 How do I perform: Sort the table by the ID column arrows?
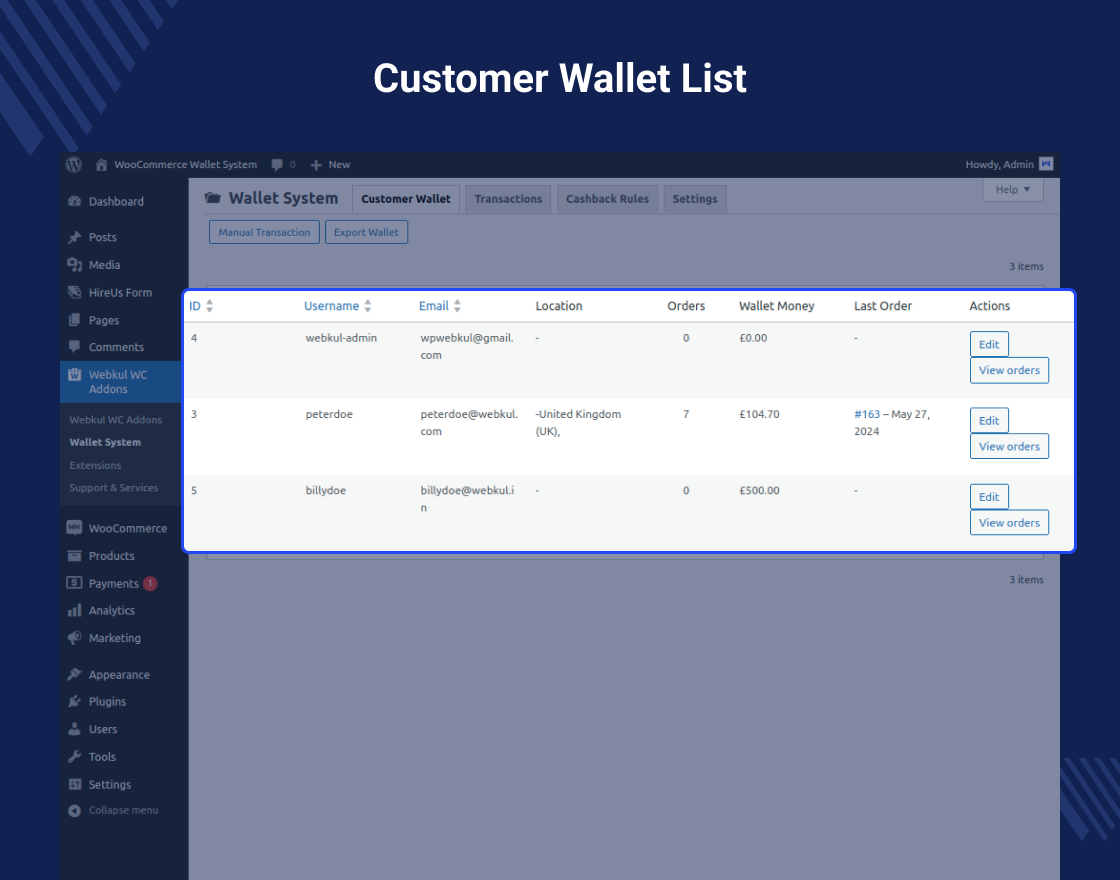(x=210, y=306)
